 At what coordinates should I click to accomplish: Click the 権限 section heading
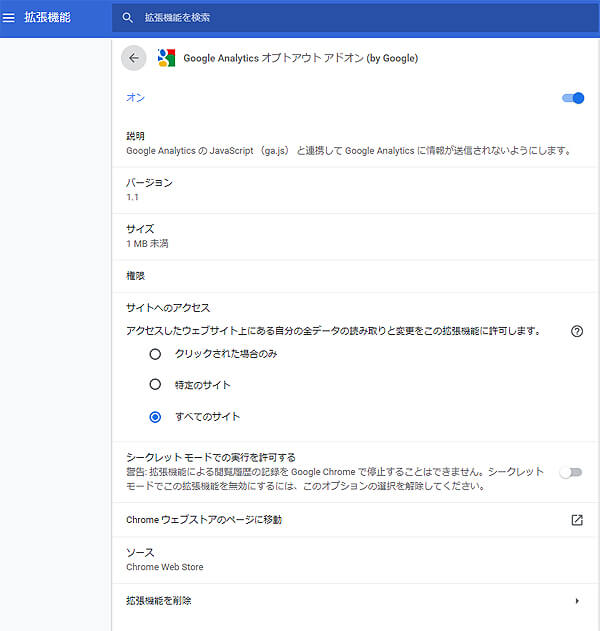(135, 276)
